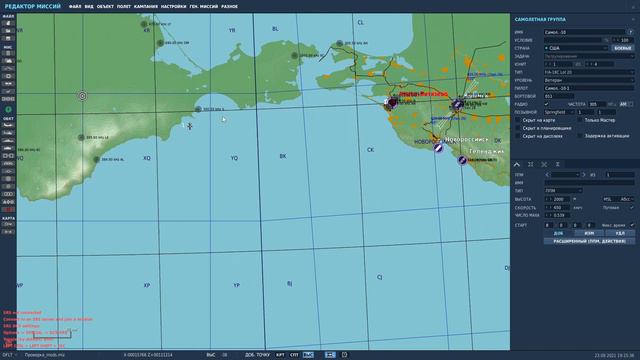Enable the Скрыт в планировщике checkbox
Screen dimensions: 640x360
[518, 128]
